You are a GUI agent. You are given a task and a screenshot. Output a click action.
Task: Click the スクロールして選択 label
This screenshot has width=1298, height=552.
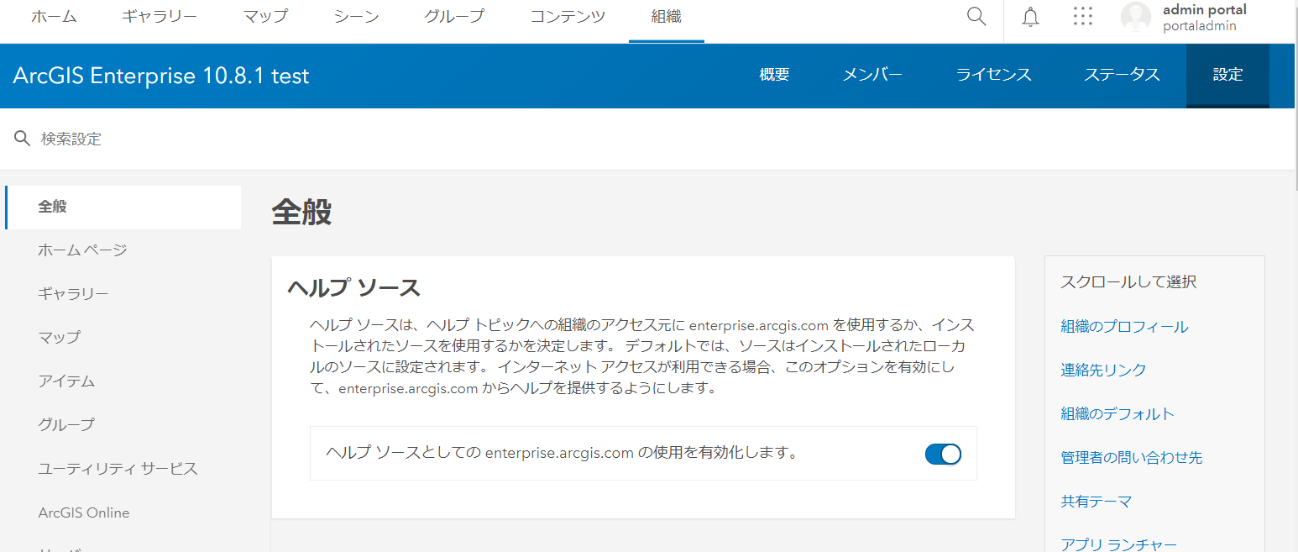[x=1128, y=282]
